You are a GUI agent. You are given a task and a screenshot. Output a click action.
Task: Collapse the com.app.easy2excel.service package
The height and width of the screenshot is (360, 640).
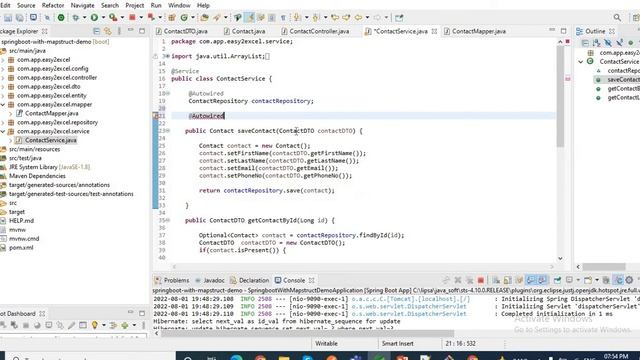tap(2, 131)
